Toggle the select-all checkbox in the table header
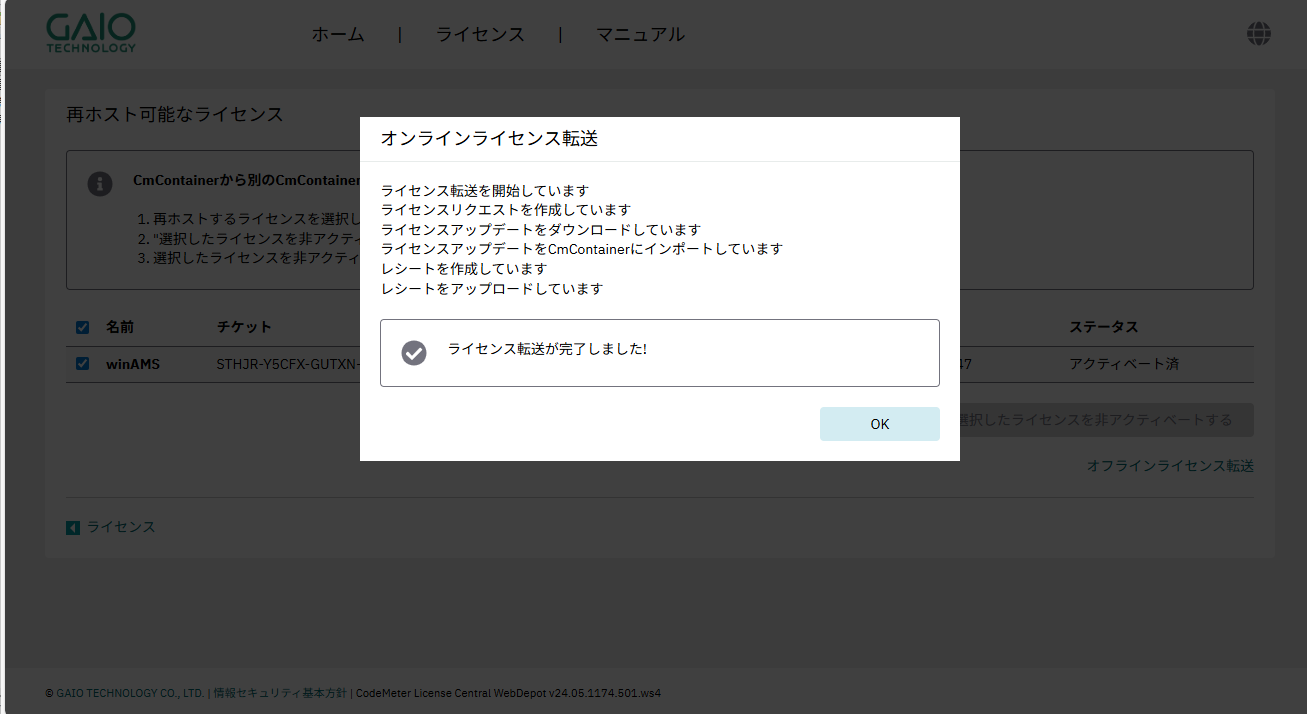This screenshot has height=714, width=1307. (x=83, y=327)
